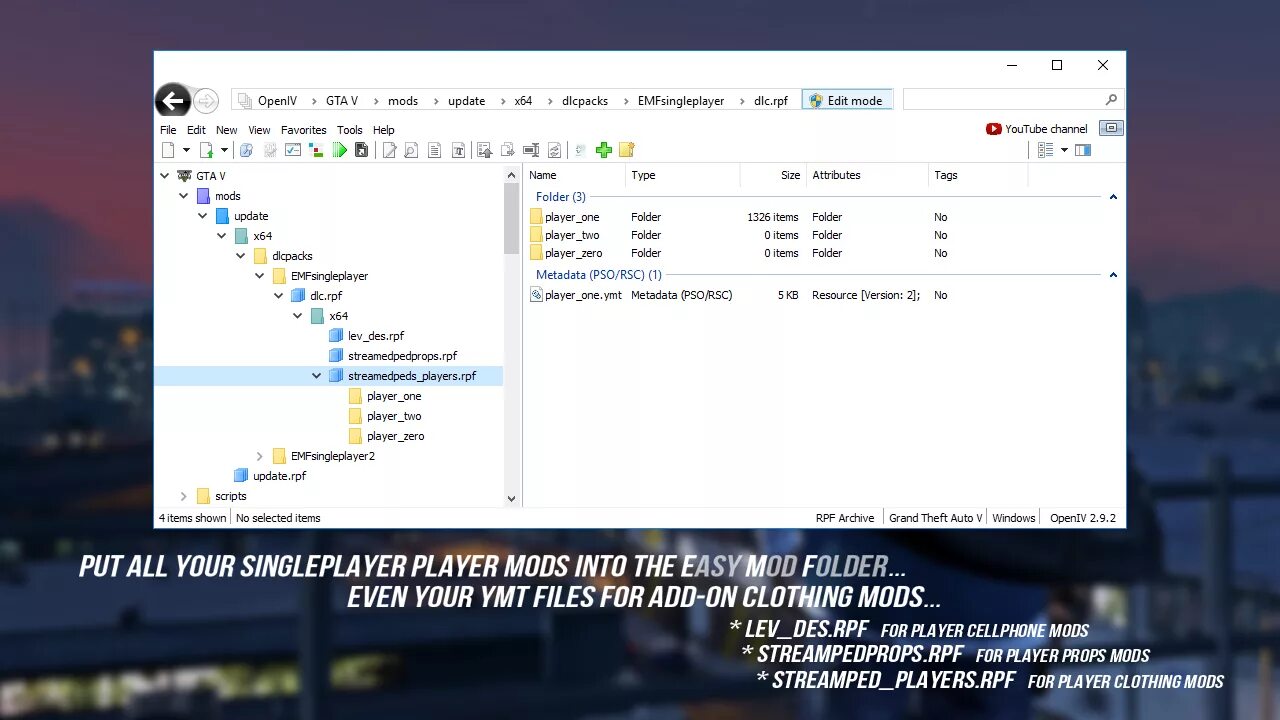Click the green play arrow icon

click(340, 150)
